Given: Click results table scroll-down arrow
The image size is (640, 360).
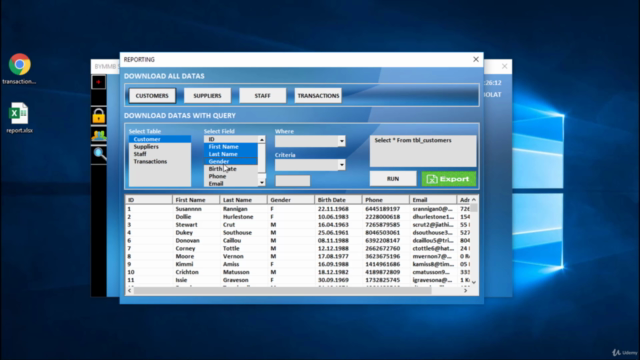Looking at the screenshot, I should [473, 282].
